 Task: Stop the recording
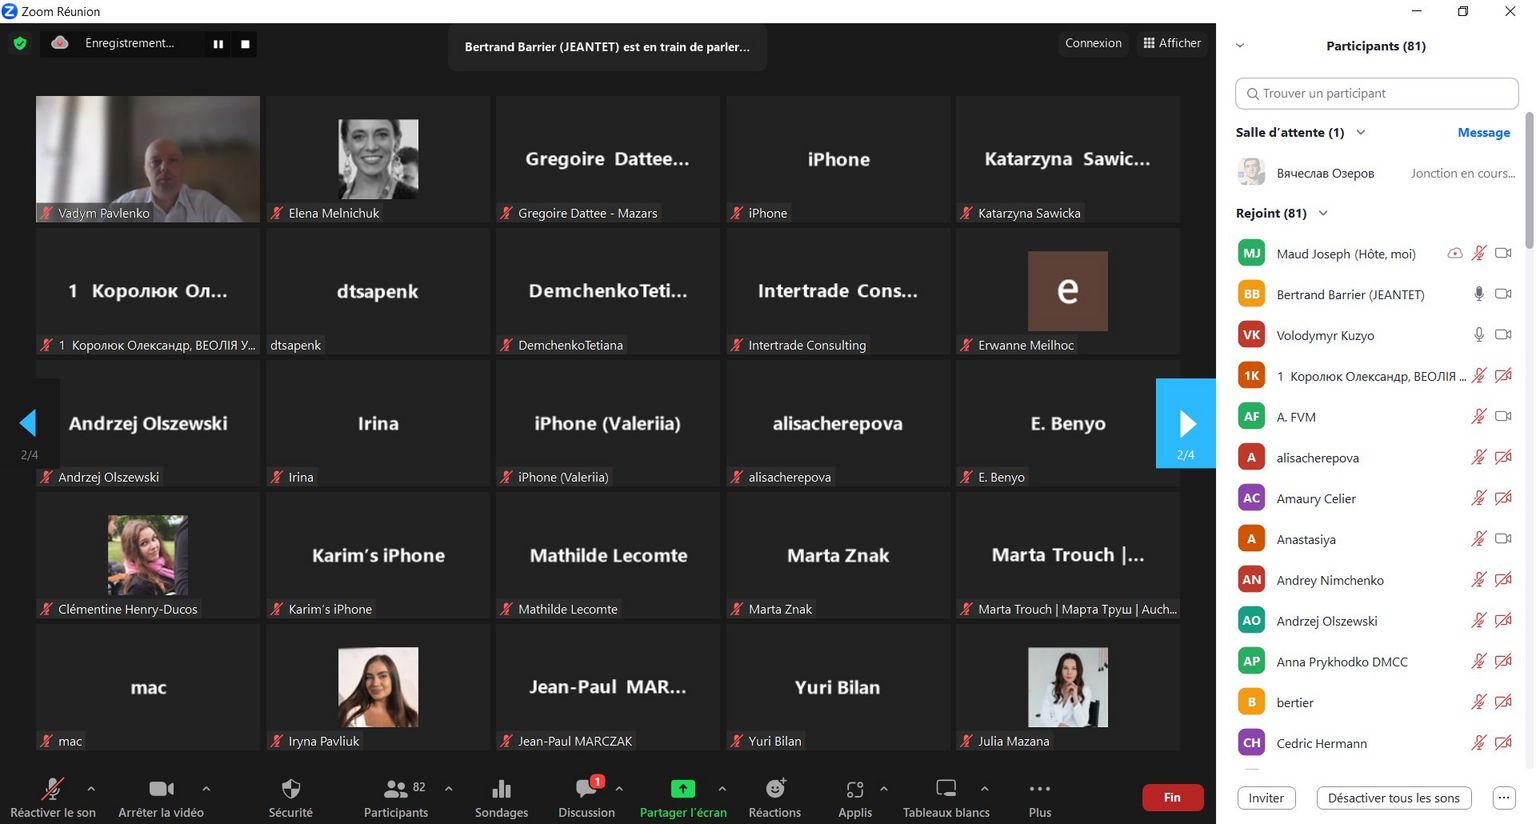point(245,44)
